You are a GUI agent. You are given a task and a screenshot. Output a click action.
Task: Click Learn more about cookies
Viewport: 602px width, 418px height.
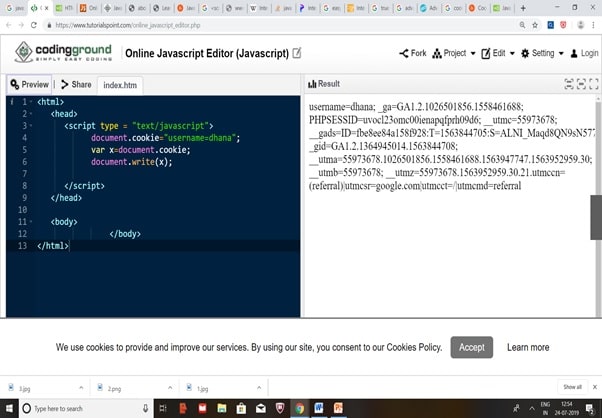coord(528,347)
